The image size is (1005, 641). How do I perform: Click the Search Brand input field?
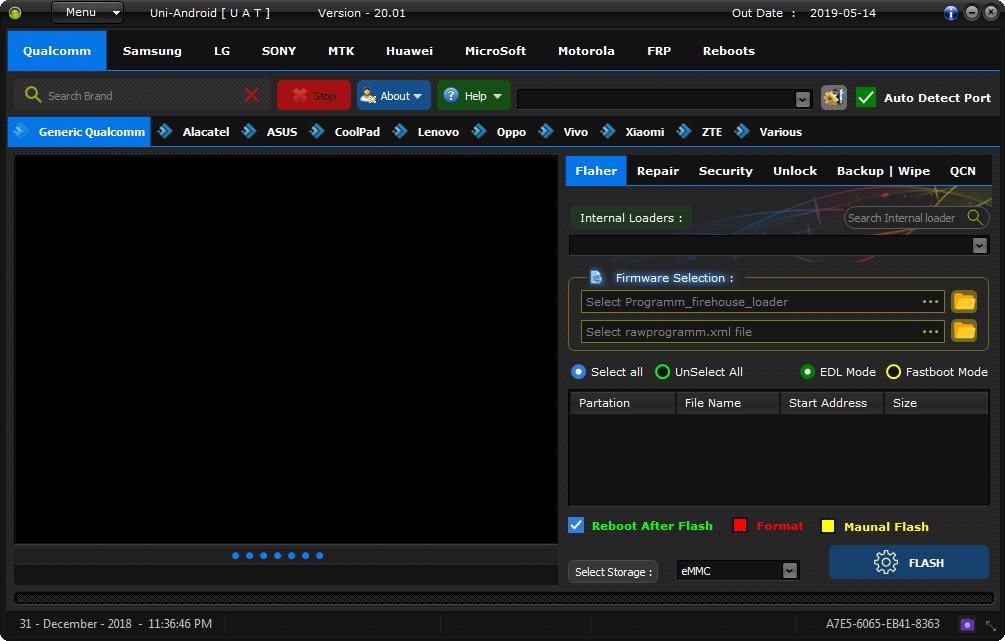(141, 96)
